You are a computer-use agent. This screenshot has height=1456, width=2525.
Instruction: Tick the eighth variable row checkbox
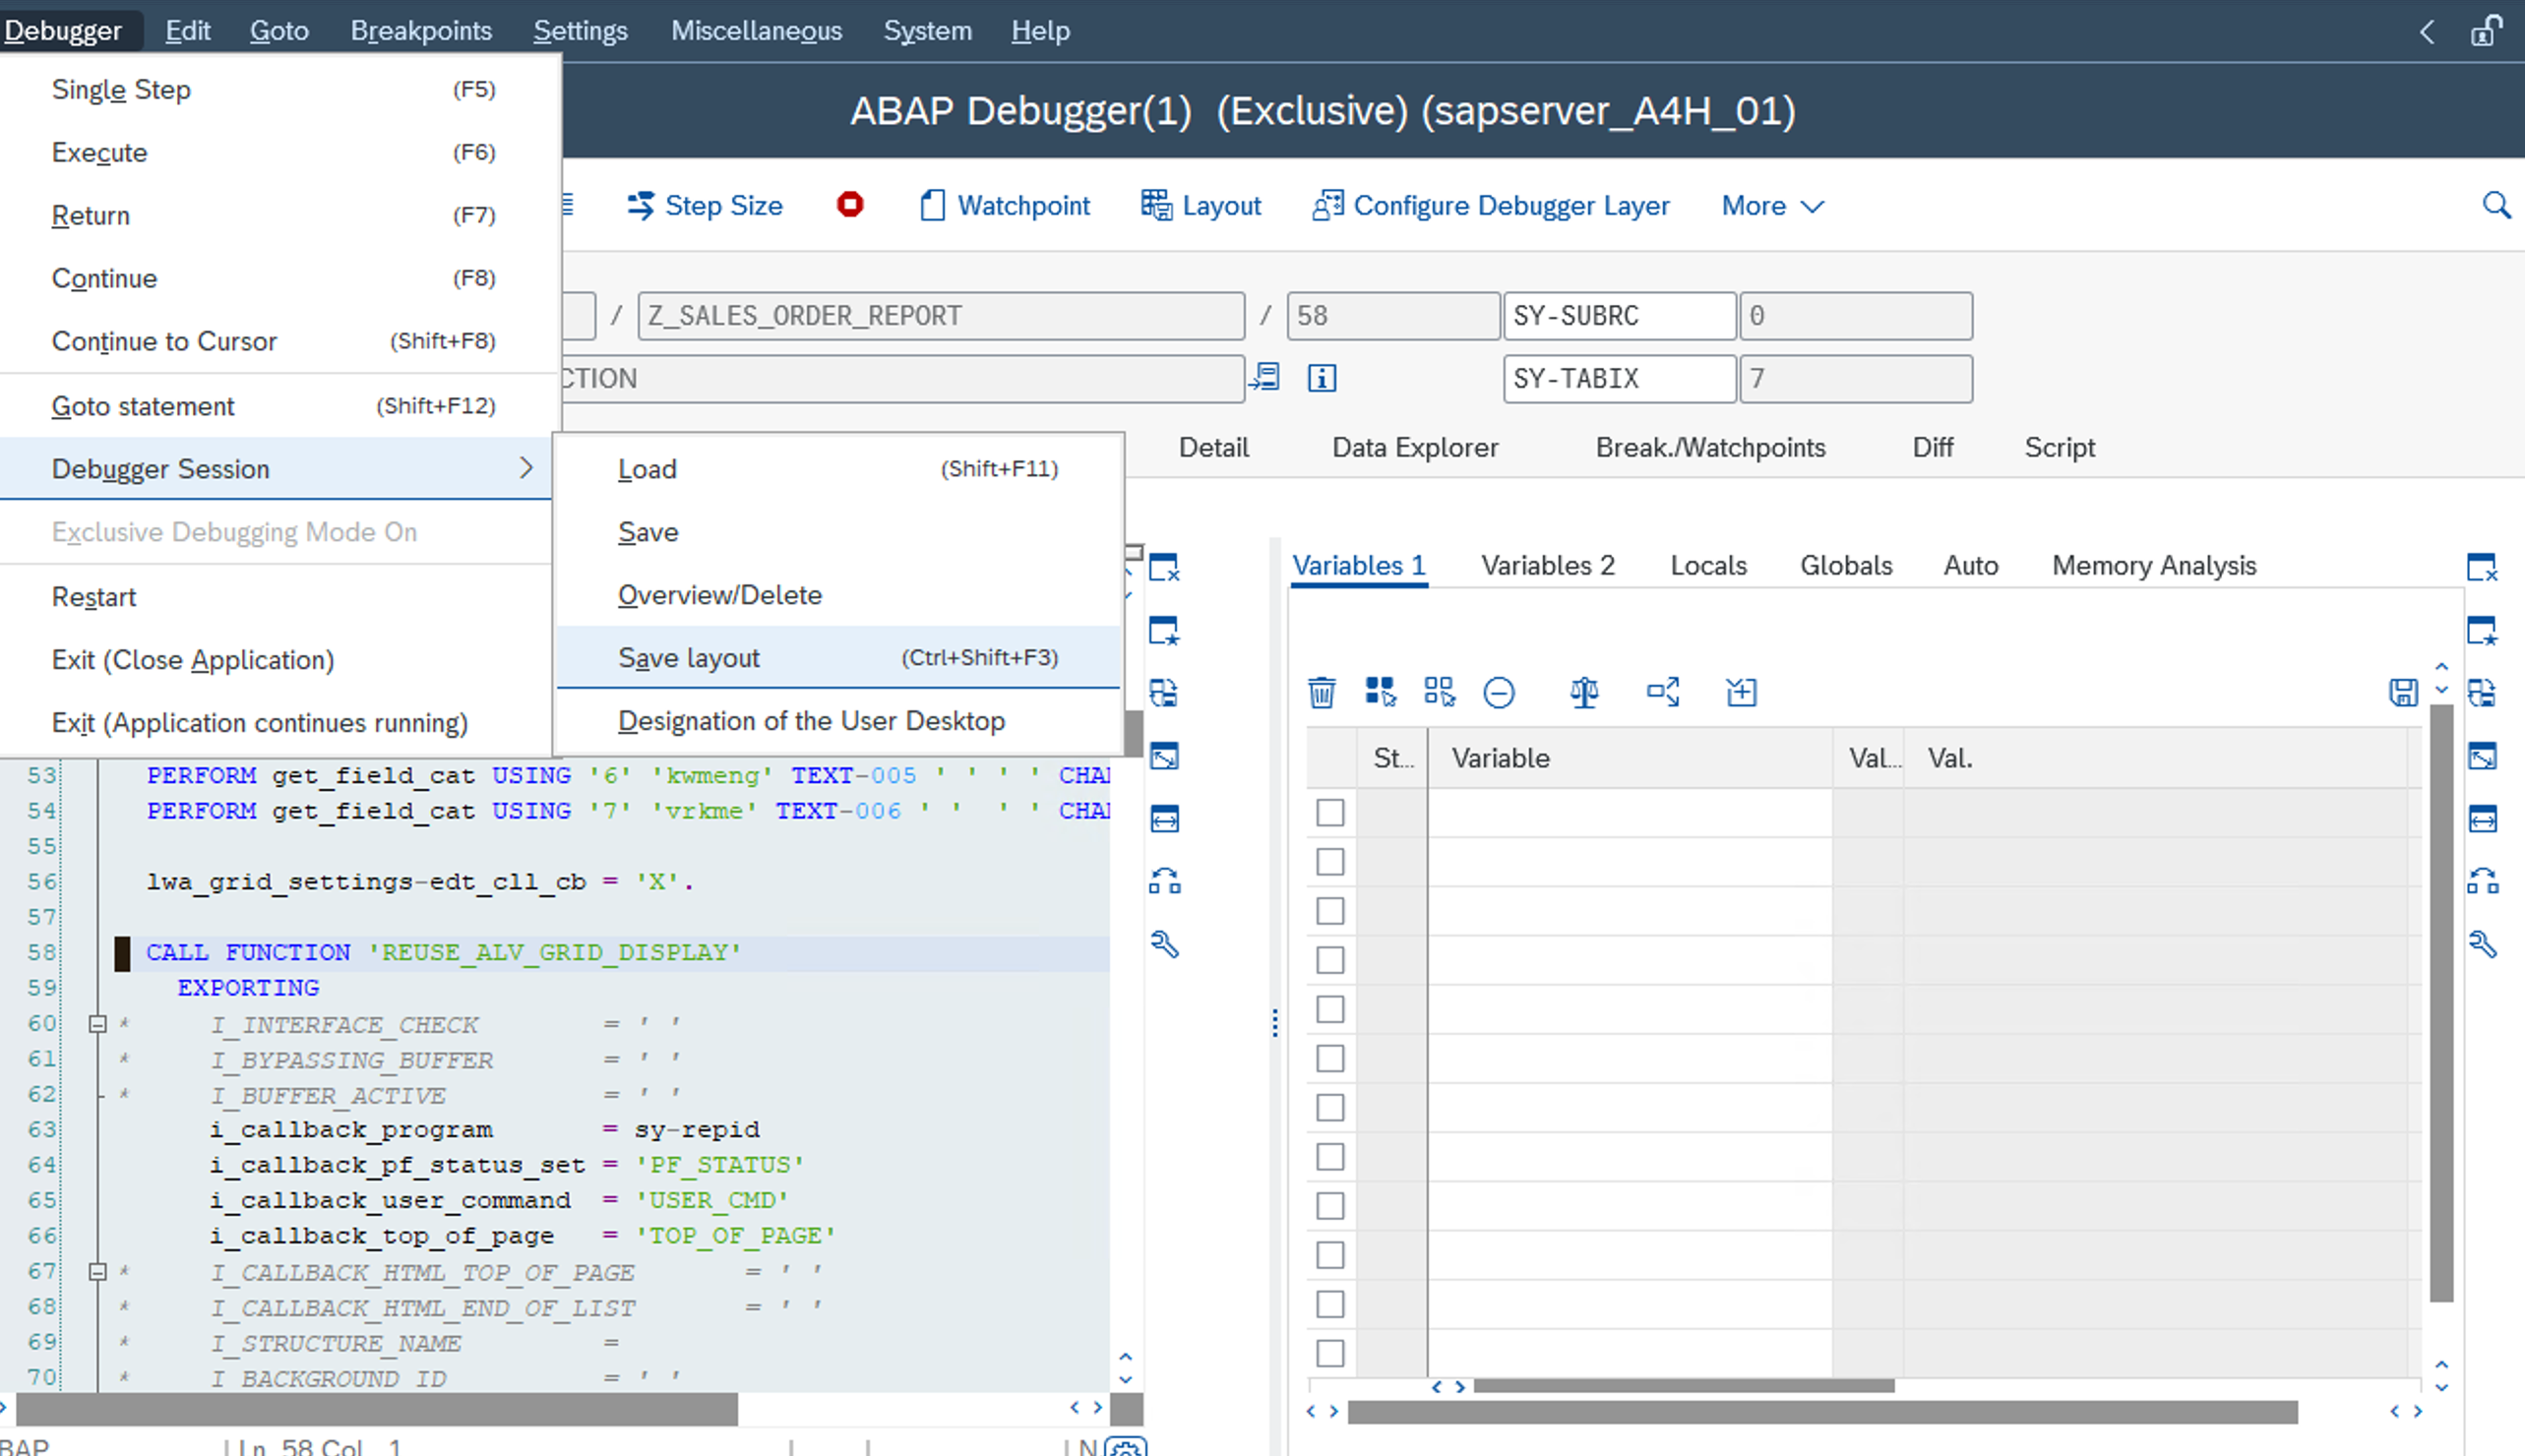click(1330, 1156)
